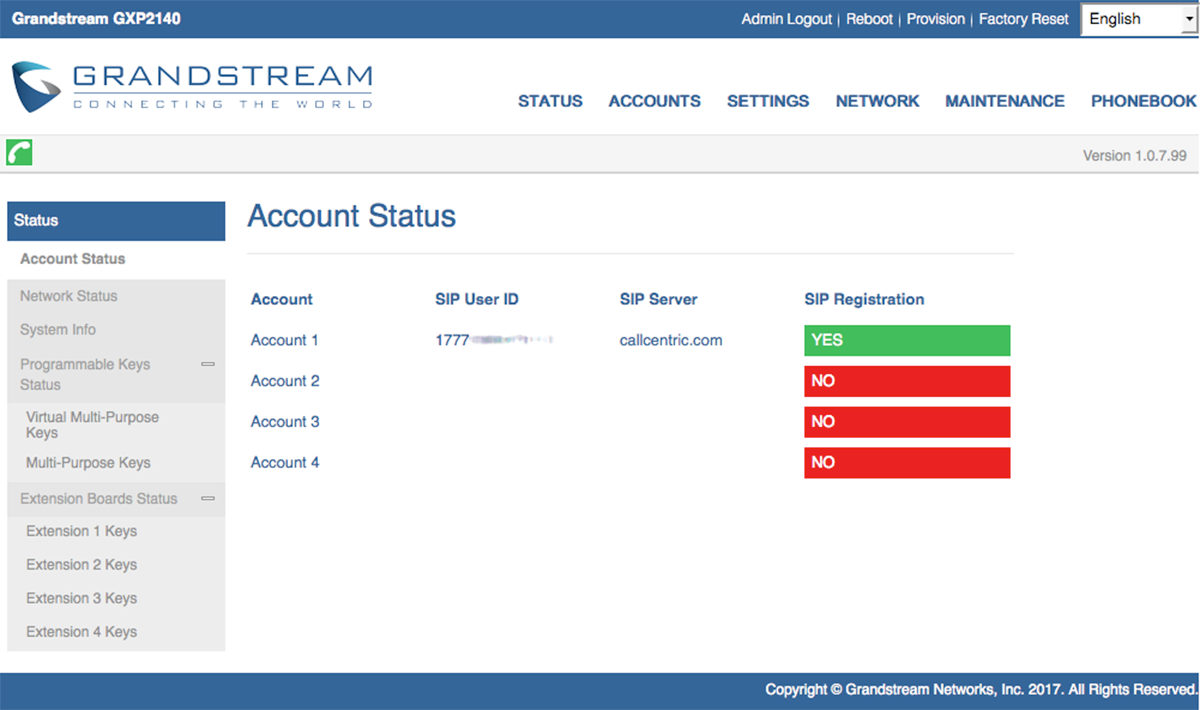Open Network Status in the sidebar
The width and height of the screenshot is (1200, 710).
[x=69, y=296]
